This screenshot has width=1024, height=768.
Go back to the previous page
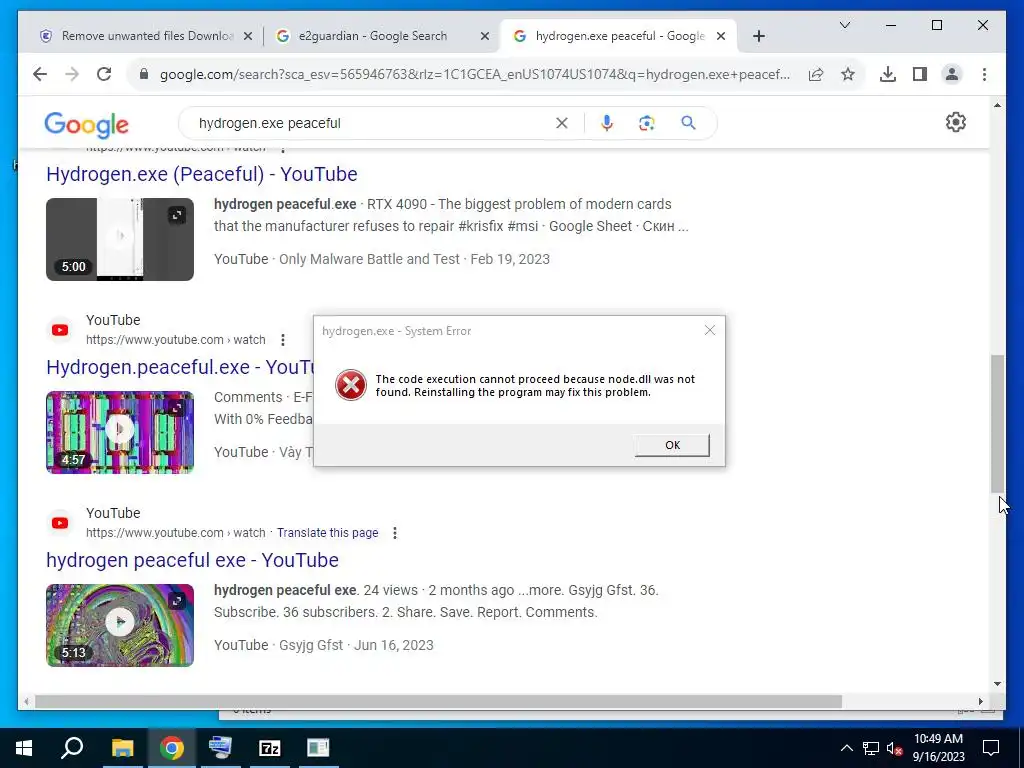[x=40, y=74]
